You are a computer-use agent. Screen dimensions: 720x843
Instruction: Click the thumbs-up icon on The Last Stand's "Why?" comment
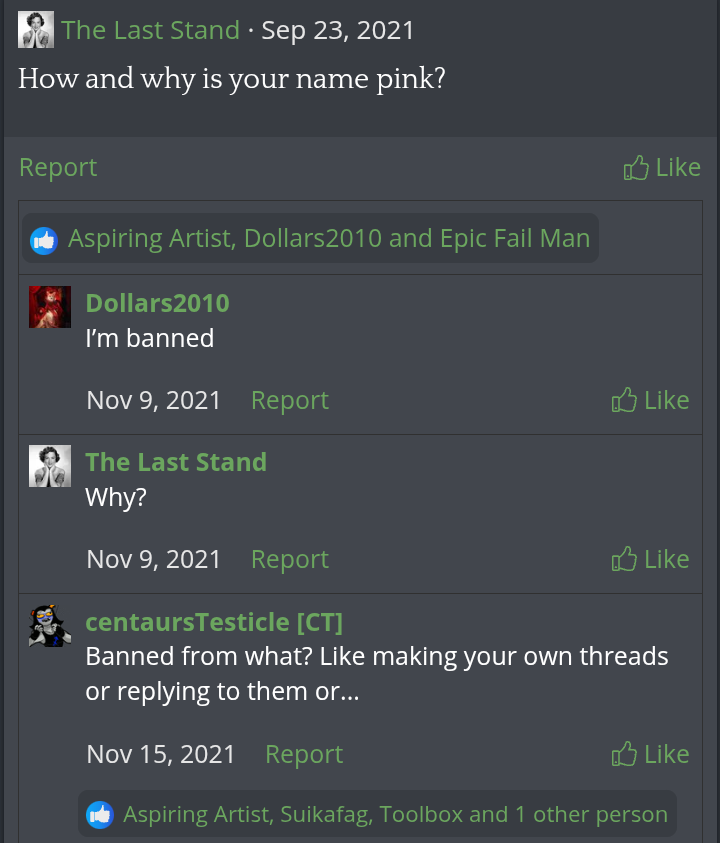click(x=624, y=559)
